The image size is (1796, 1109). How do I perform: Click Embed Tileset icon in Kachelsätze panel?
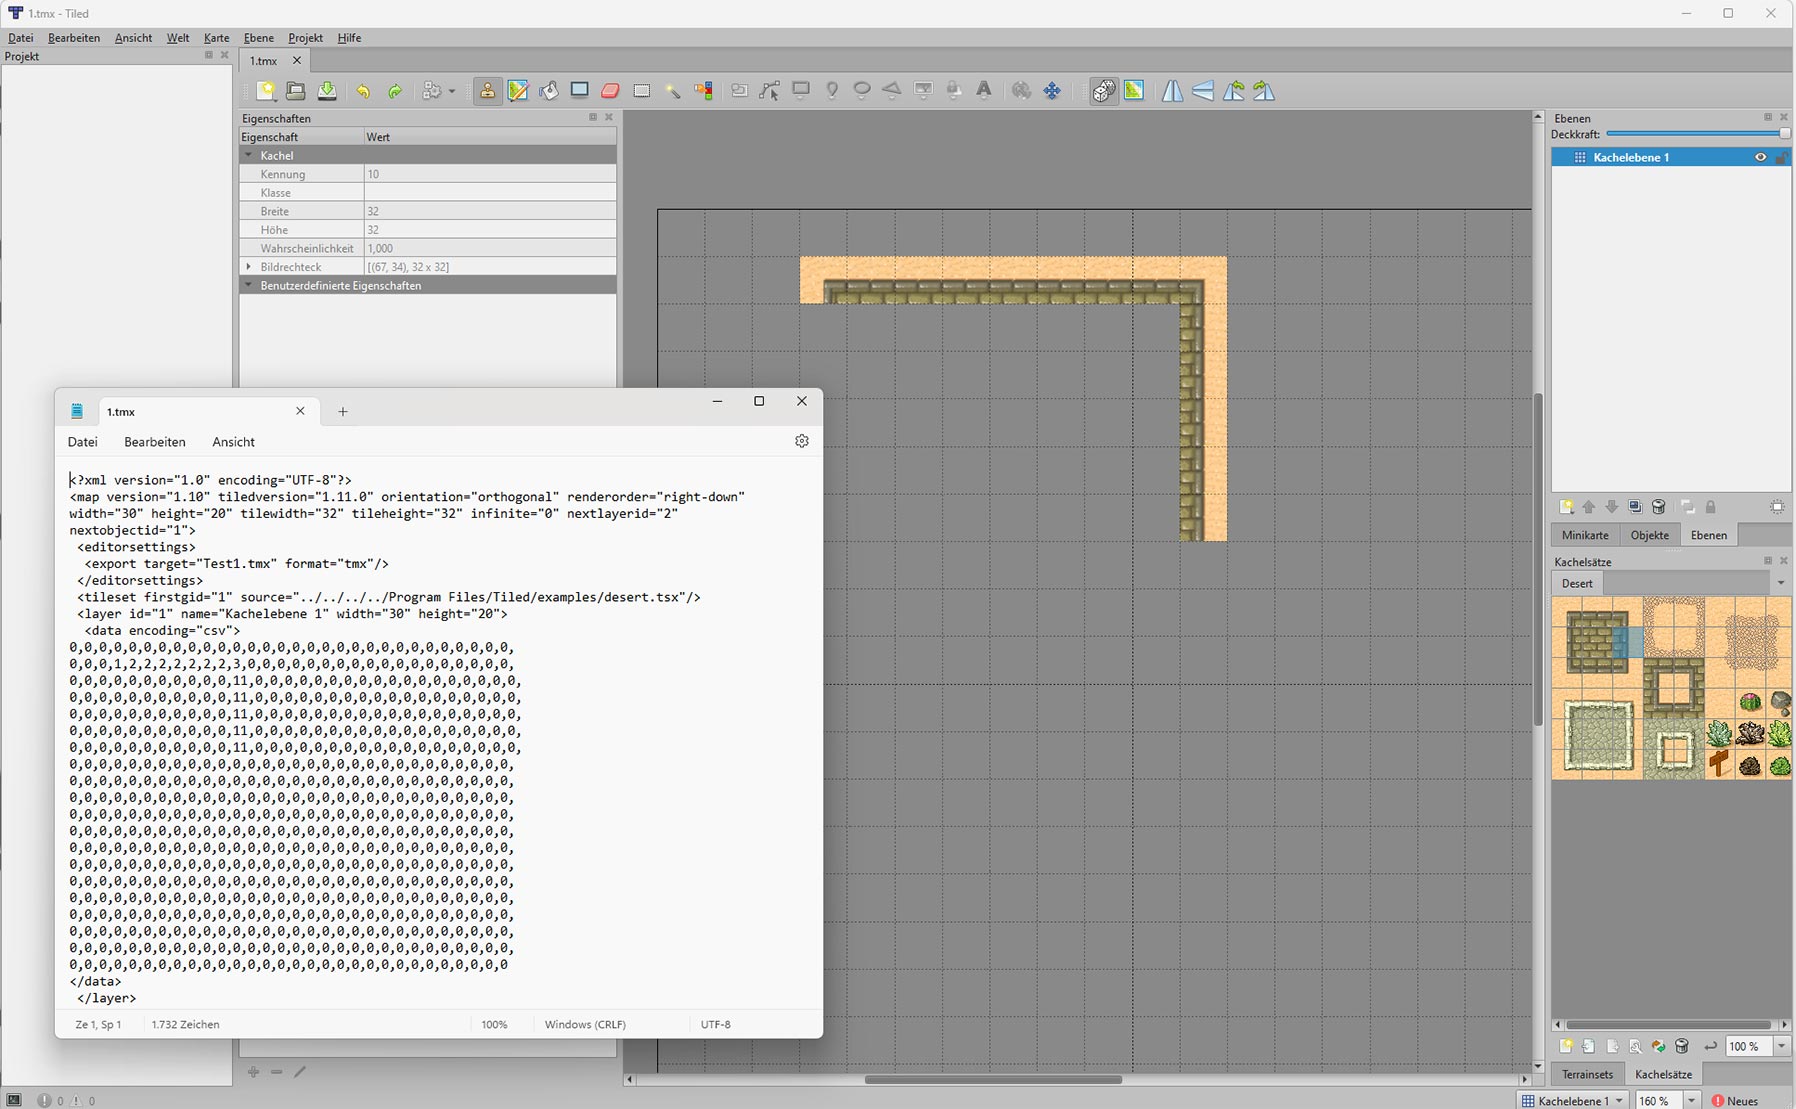coord(1589,1046)
